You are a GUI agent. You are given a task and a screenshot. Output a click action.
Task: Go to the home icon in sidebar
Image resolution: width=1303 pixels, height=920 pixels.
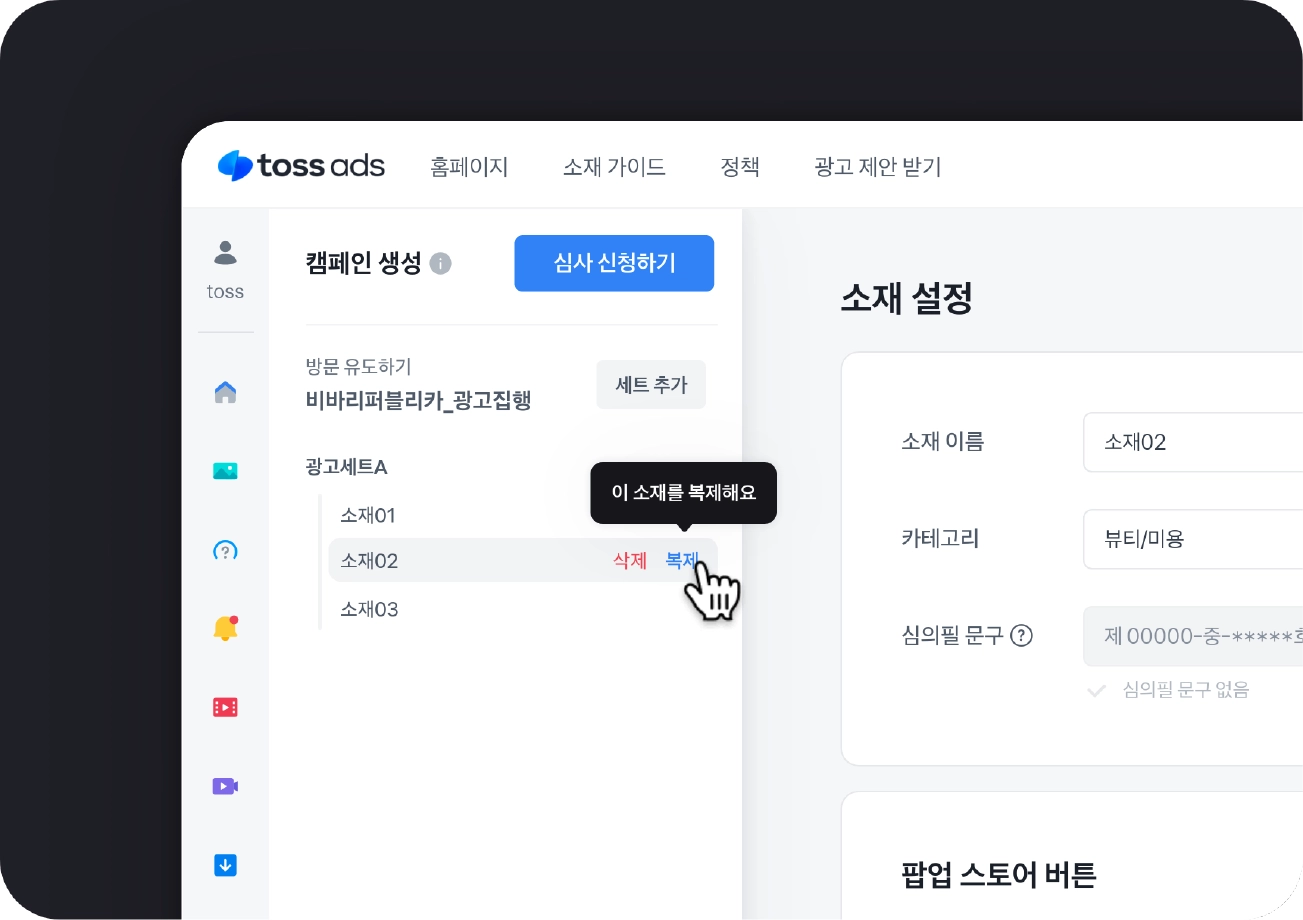click(x=226, y=392)
